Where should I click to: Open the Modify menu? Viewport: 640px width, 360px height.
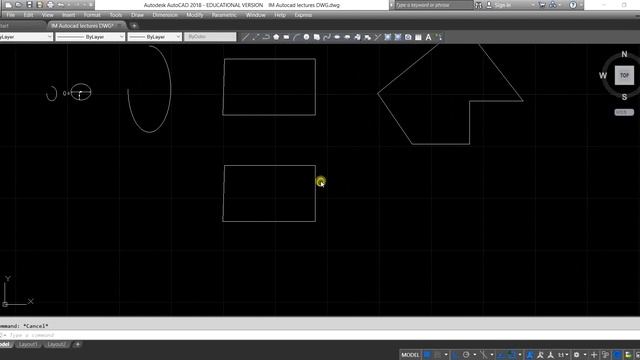click(x=195, y=15)
